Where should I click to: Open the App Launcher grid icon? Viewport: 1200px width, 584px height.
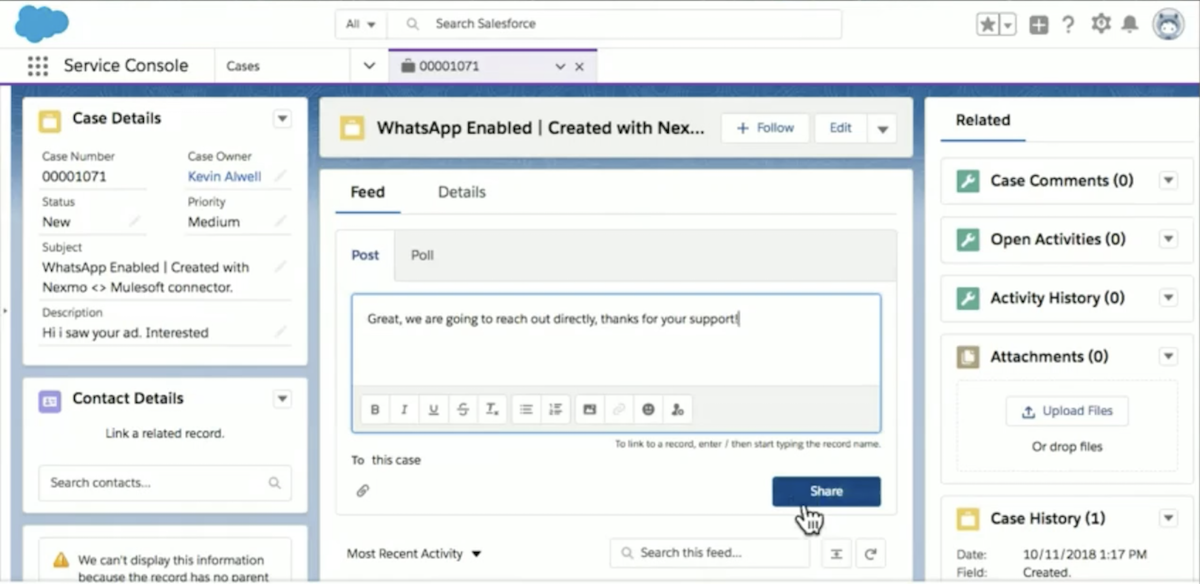point(38,66)
